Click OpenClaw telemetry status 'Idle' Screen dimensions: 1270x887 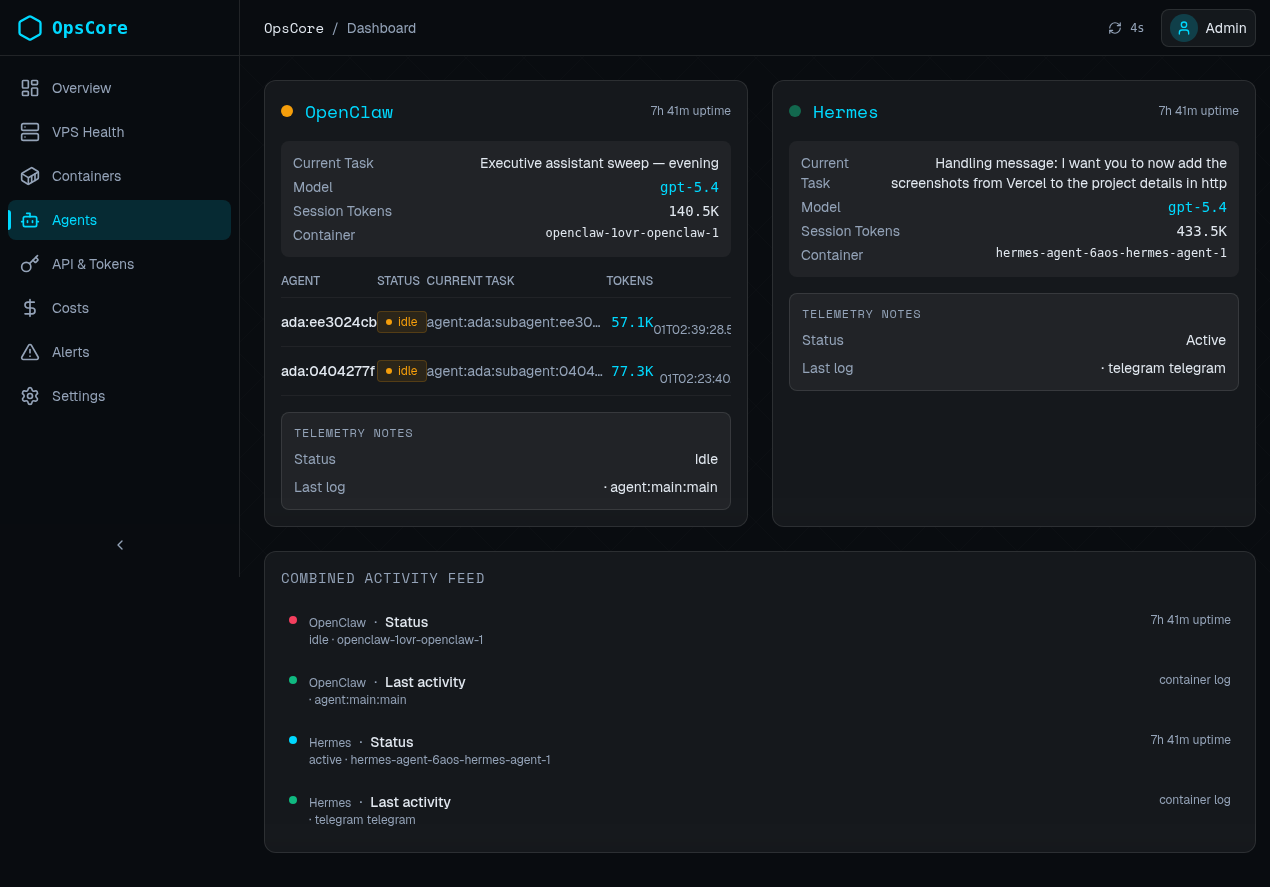tap(706, 459)
